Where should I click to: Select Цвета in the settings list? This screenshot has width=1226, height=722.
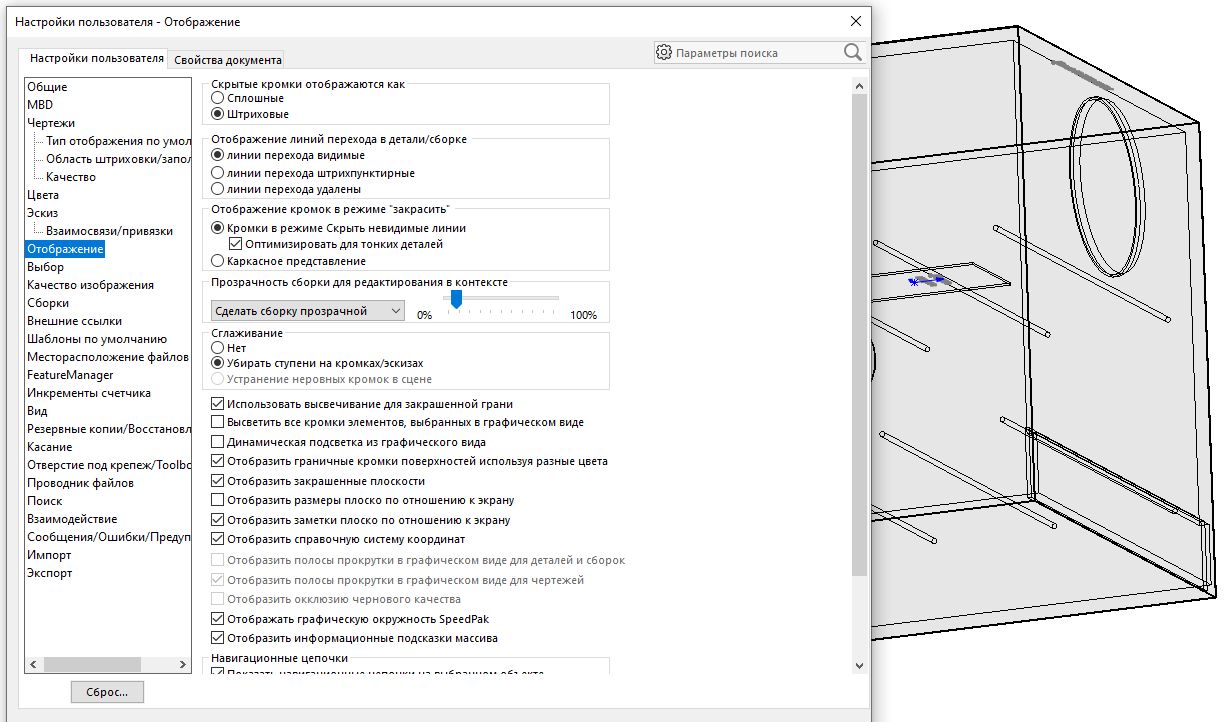coord(43,195)
